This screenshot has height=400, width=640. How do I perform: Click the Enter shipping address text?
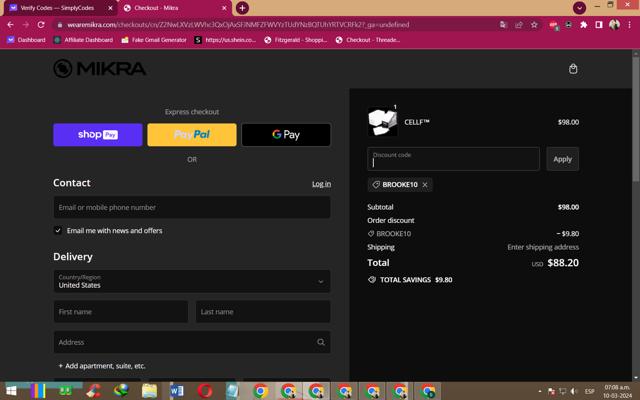543,247
